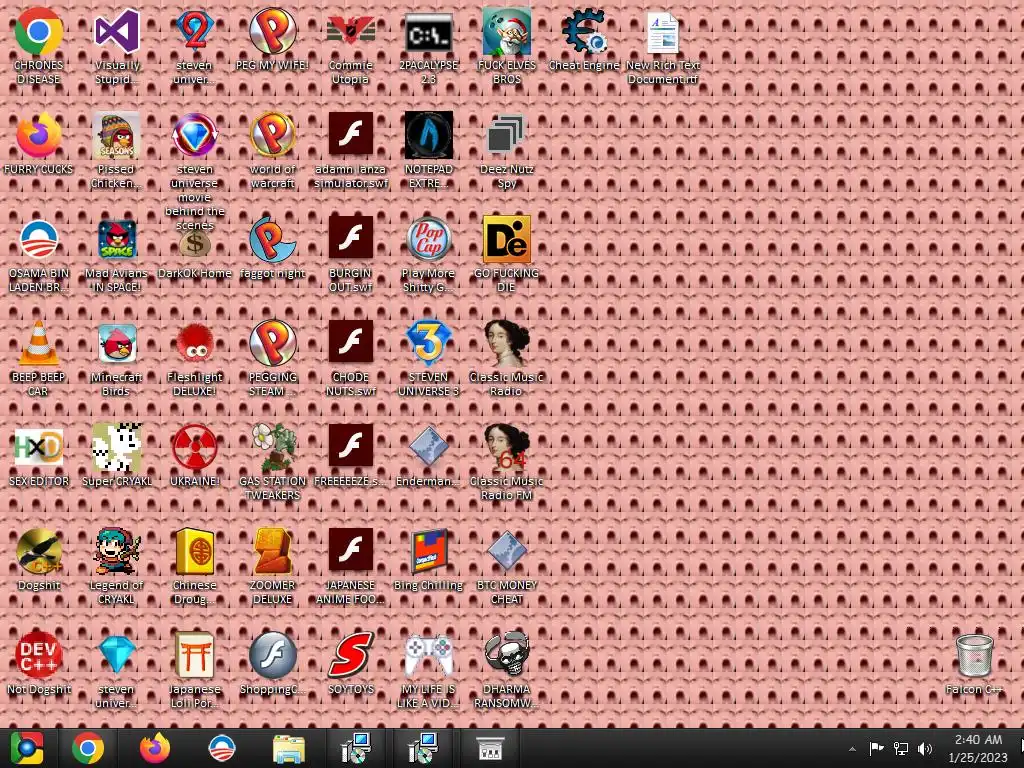Select the HxD hex editor desktop icon
The width and height of the screenshot is (1024, 768).
pyautogui.click(x=39, y=455)
